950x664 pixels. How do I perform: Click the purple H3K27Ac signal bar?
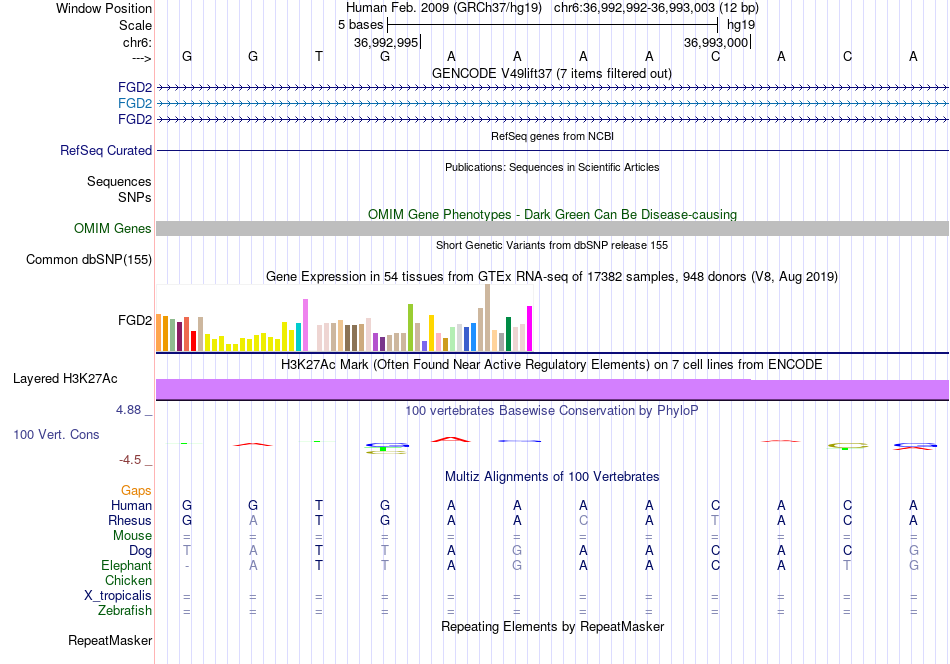coord(552,390)
